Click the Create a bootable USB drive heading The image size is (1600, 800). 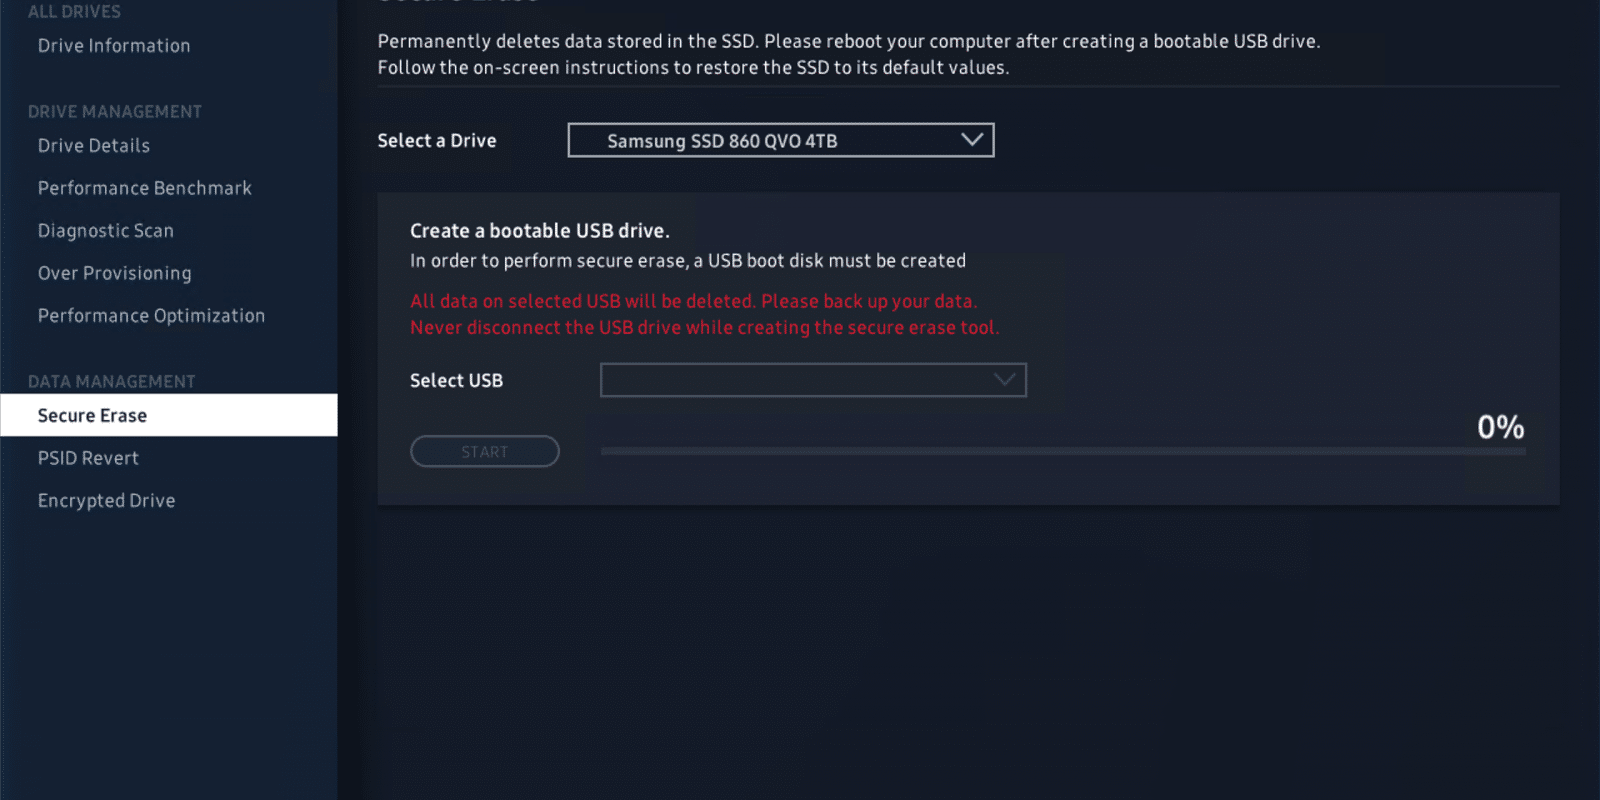[540, 231]
